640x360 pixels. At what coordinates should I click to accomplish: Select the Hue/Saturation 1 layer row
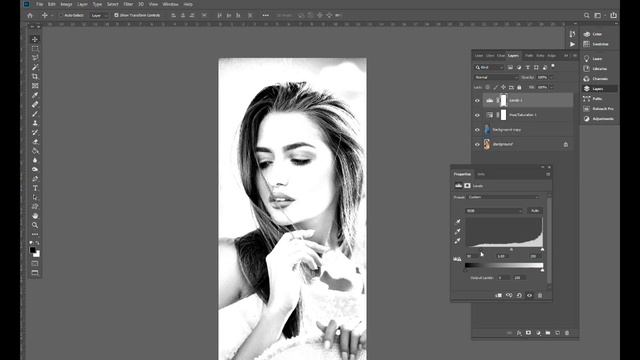527,115
